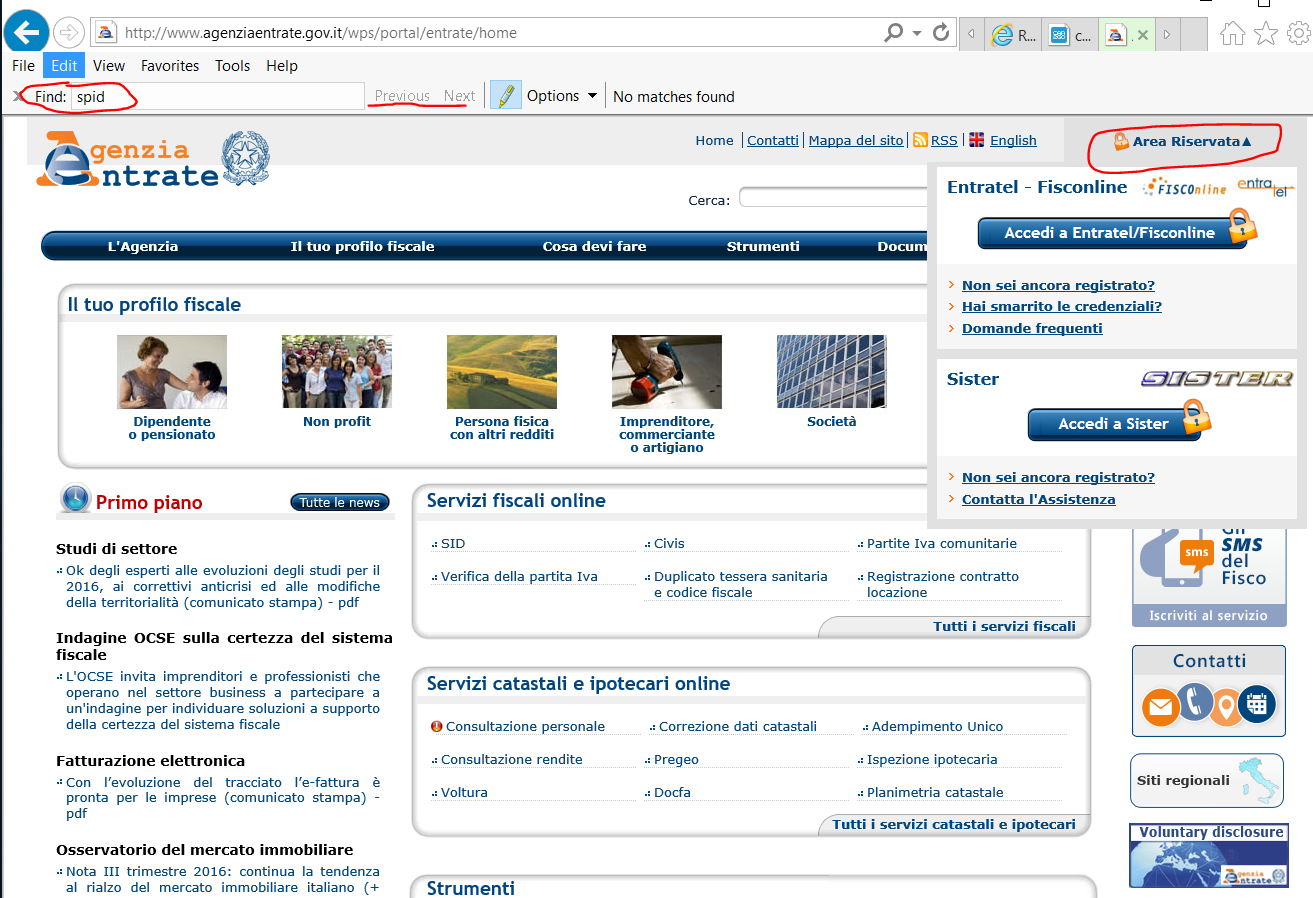Open the Tools menu
1313x898 pixels.
click(x=232, y=66)
